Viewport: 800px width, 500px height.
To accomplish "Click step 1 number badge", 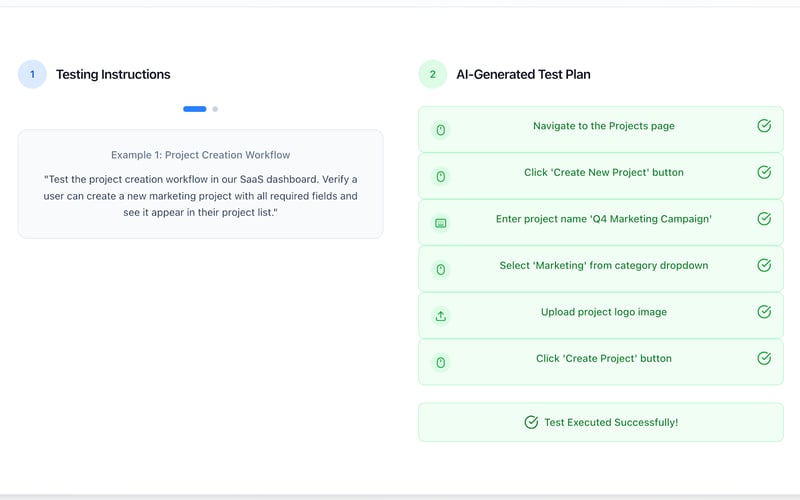I will (32, 74).
